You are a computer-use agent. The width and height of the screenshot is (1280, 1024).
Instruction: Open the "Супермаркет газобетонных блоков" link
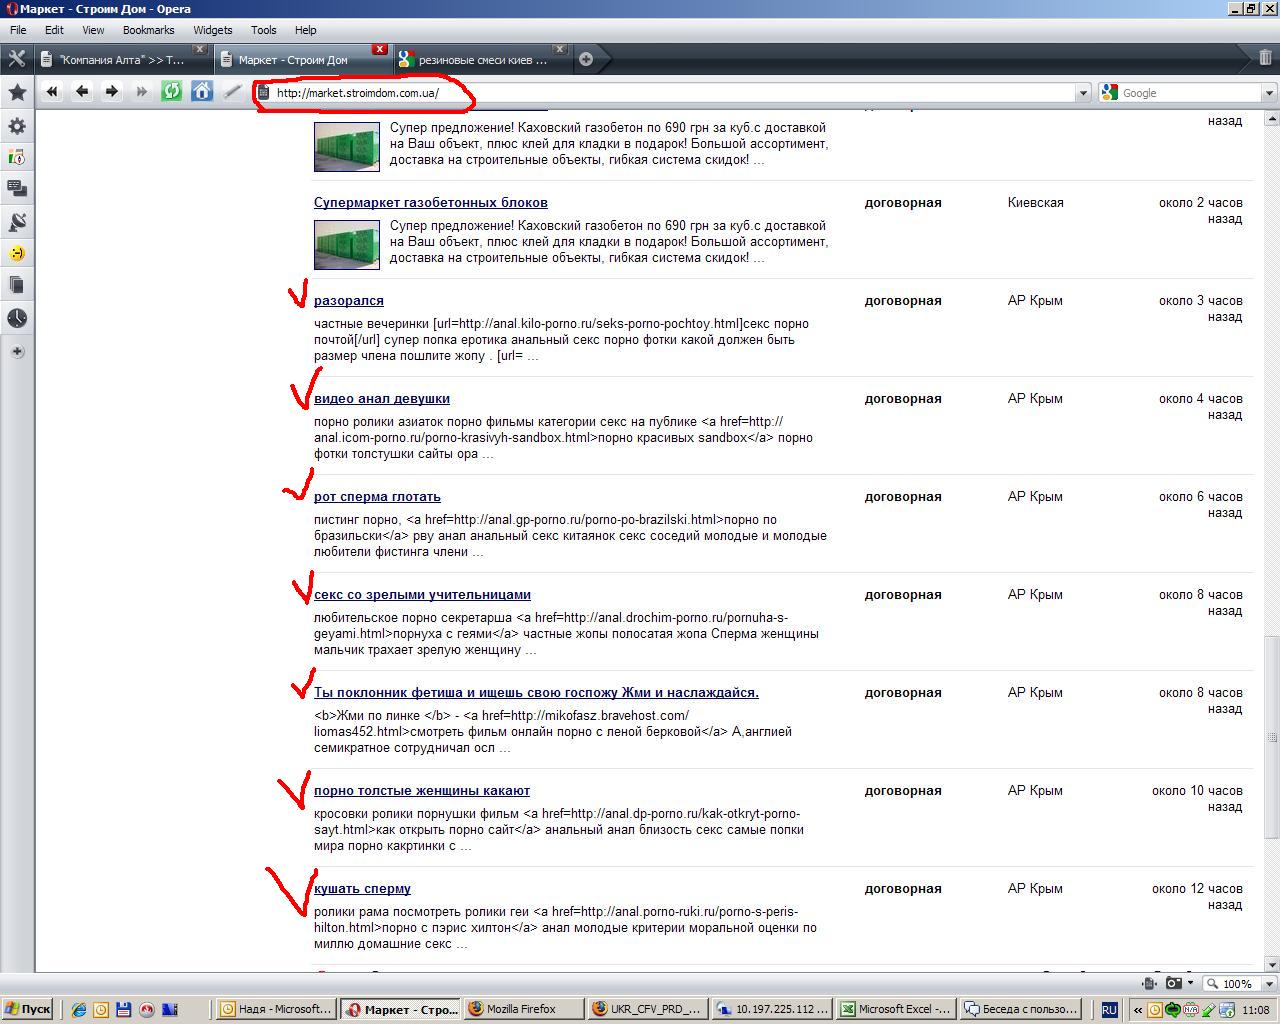[x=431, y=202]
